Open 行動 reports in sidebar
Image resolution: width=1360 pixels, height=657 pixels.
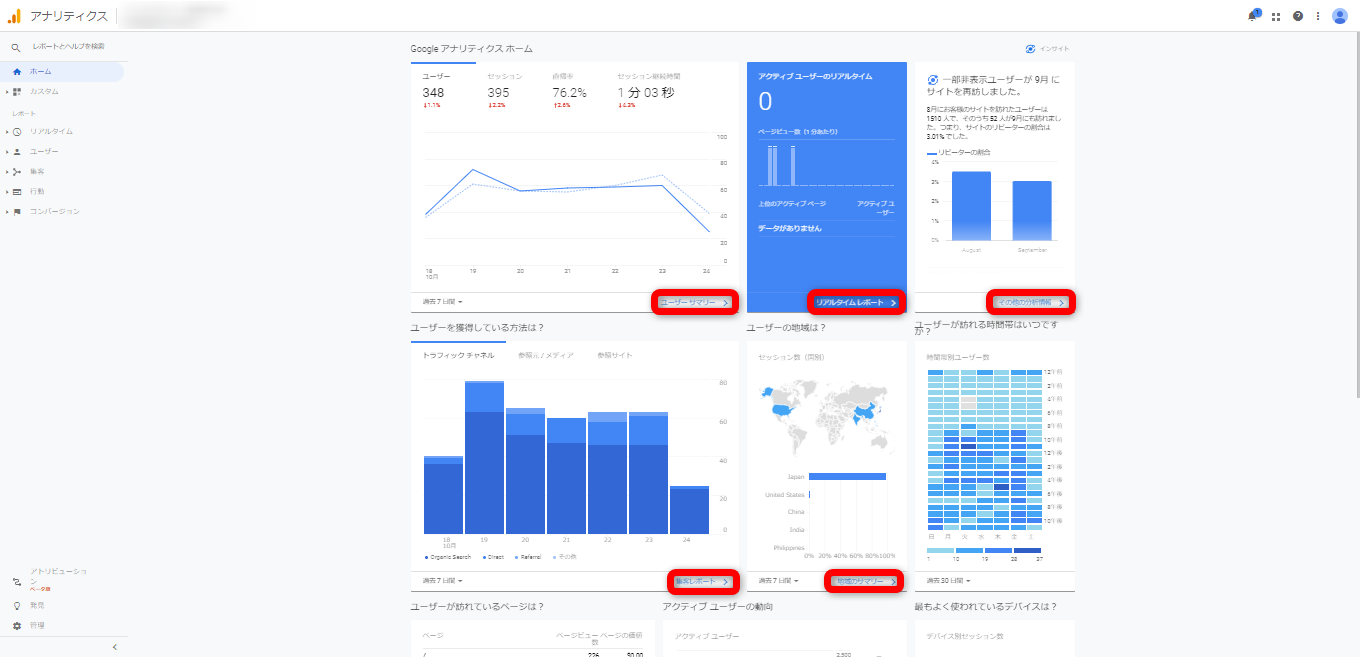coord(37,191)
